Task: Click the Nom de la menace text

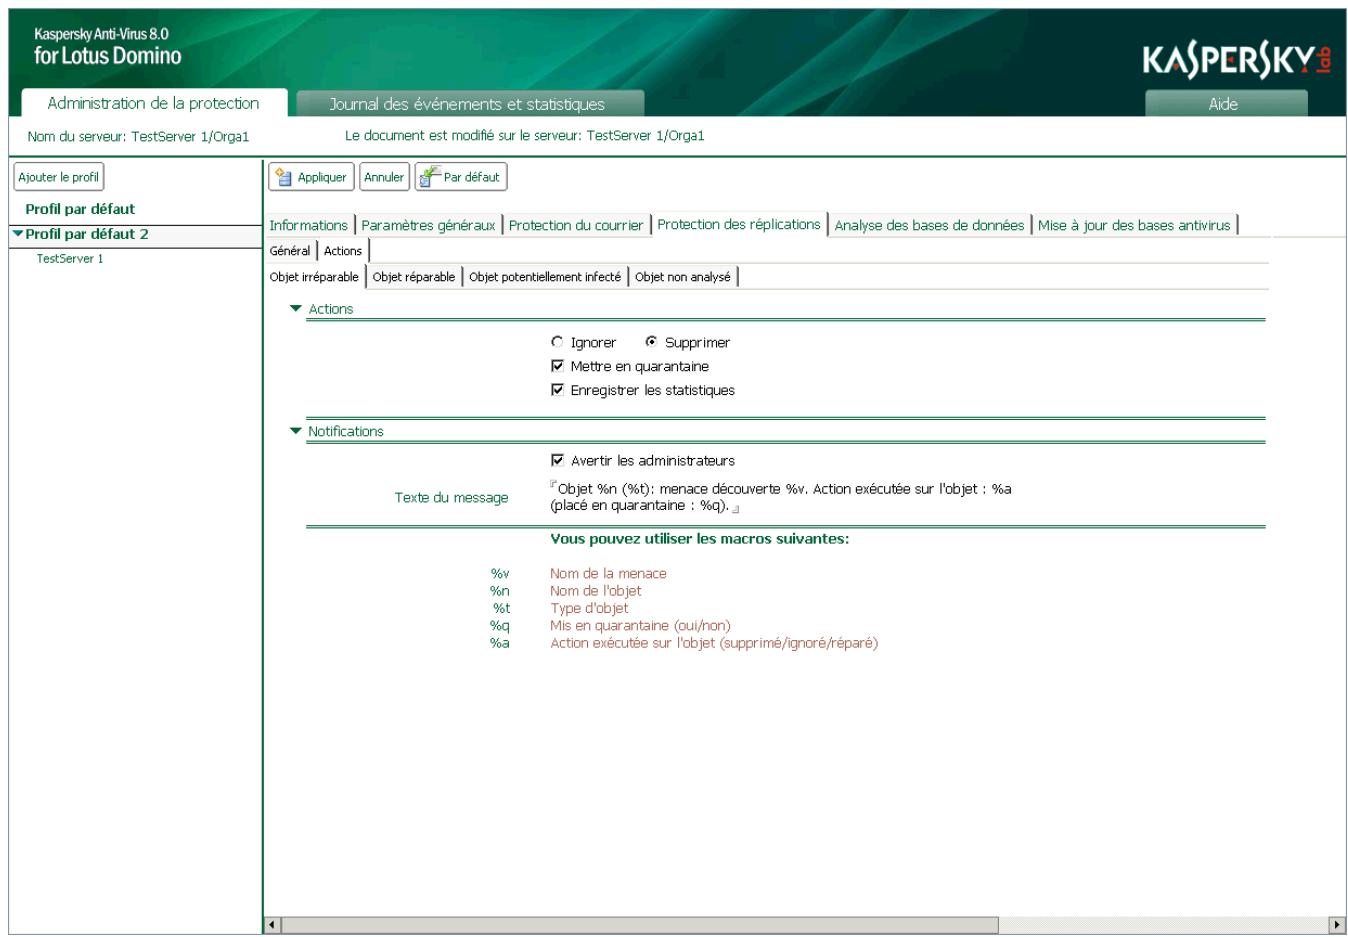Action: [x=608, y=574]
